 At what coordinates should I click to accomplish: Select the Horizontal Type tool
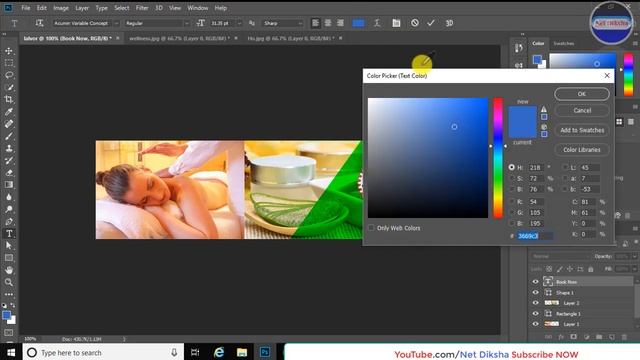(9, 233)
